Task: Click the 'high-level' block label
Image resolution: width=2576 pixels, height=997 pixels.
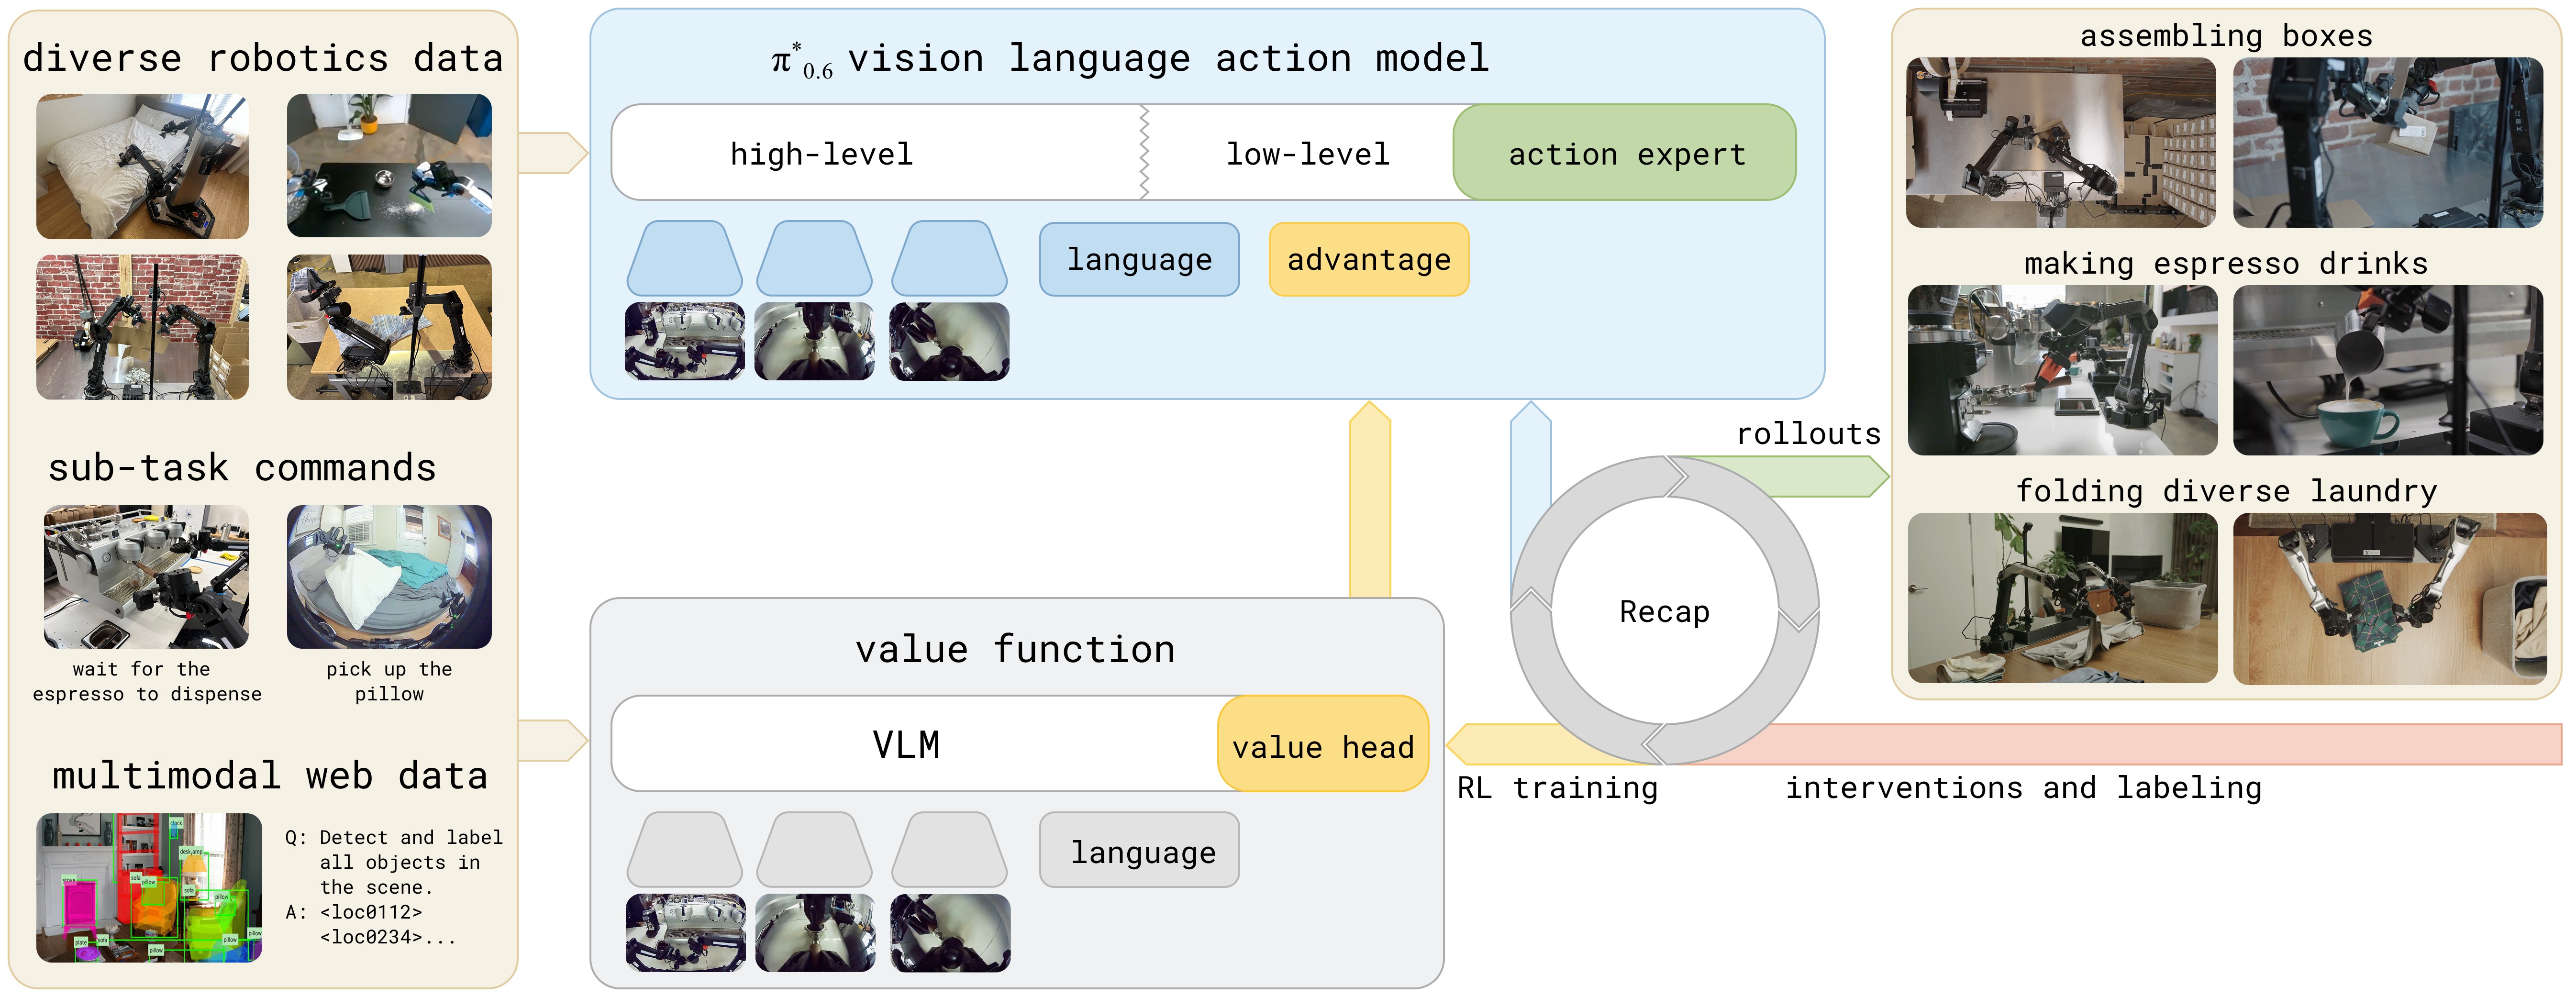Action: point(821,154)
